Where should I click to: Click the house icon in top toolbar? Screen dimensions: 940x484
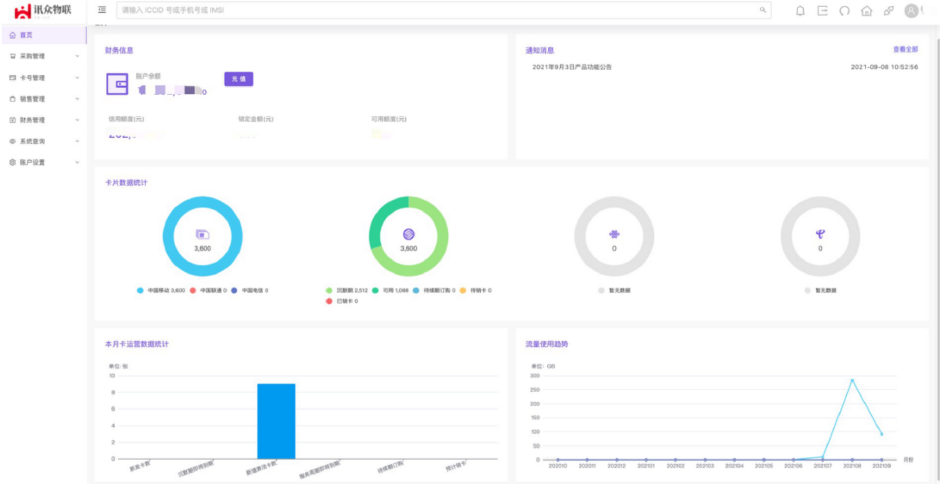pos(866,11)
